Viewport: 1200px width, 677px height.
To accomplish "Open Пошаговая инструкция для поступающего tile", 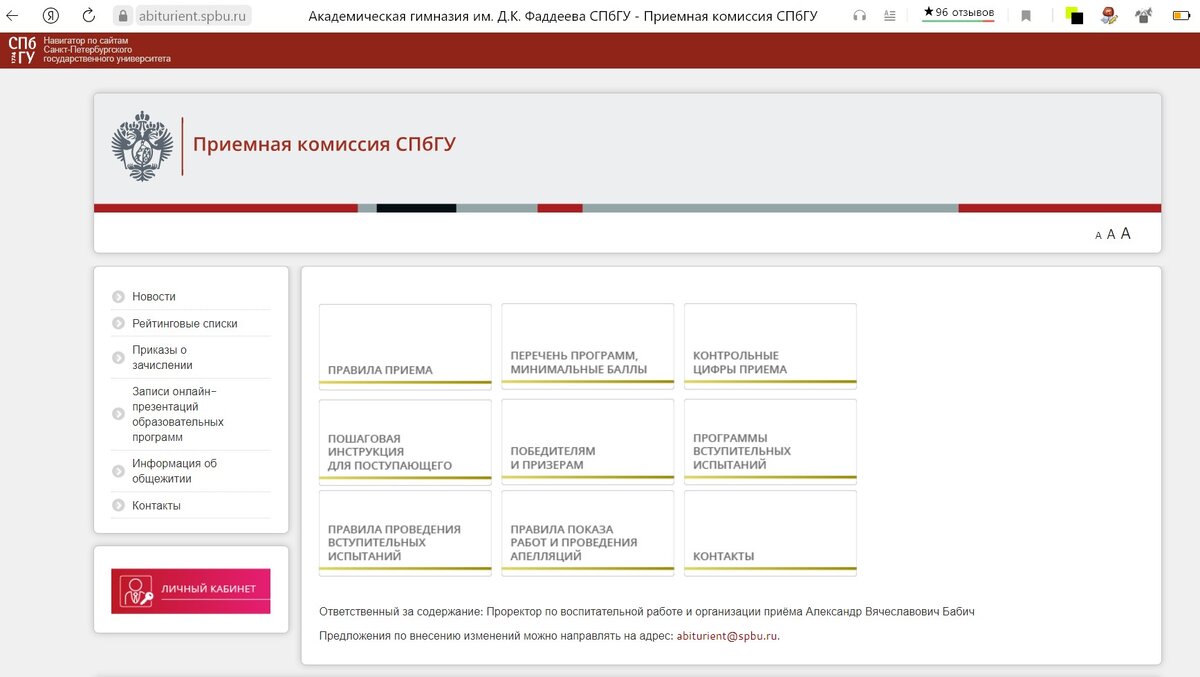I will [x=405, y=441].
